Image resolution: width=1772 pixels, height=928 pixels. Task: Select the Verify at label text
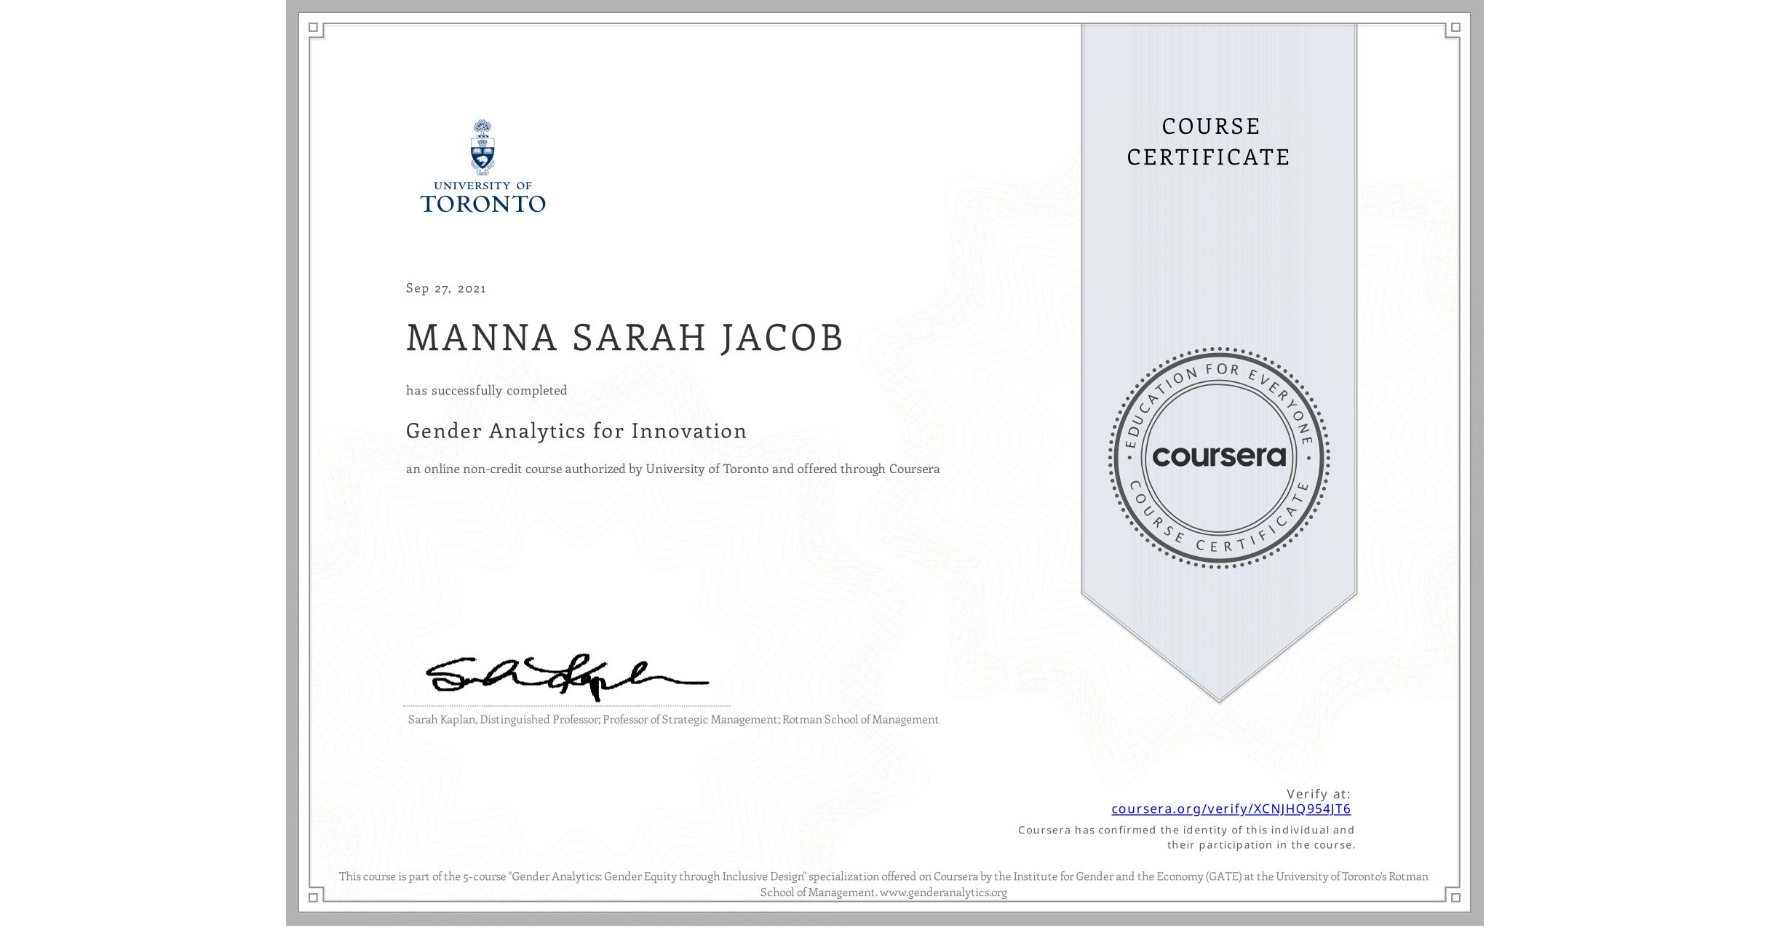point(1318,791)
